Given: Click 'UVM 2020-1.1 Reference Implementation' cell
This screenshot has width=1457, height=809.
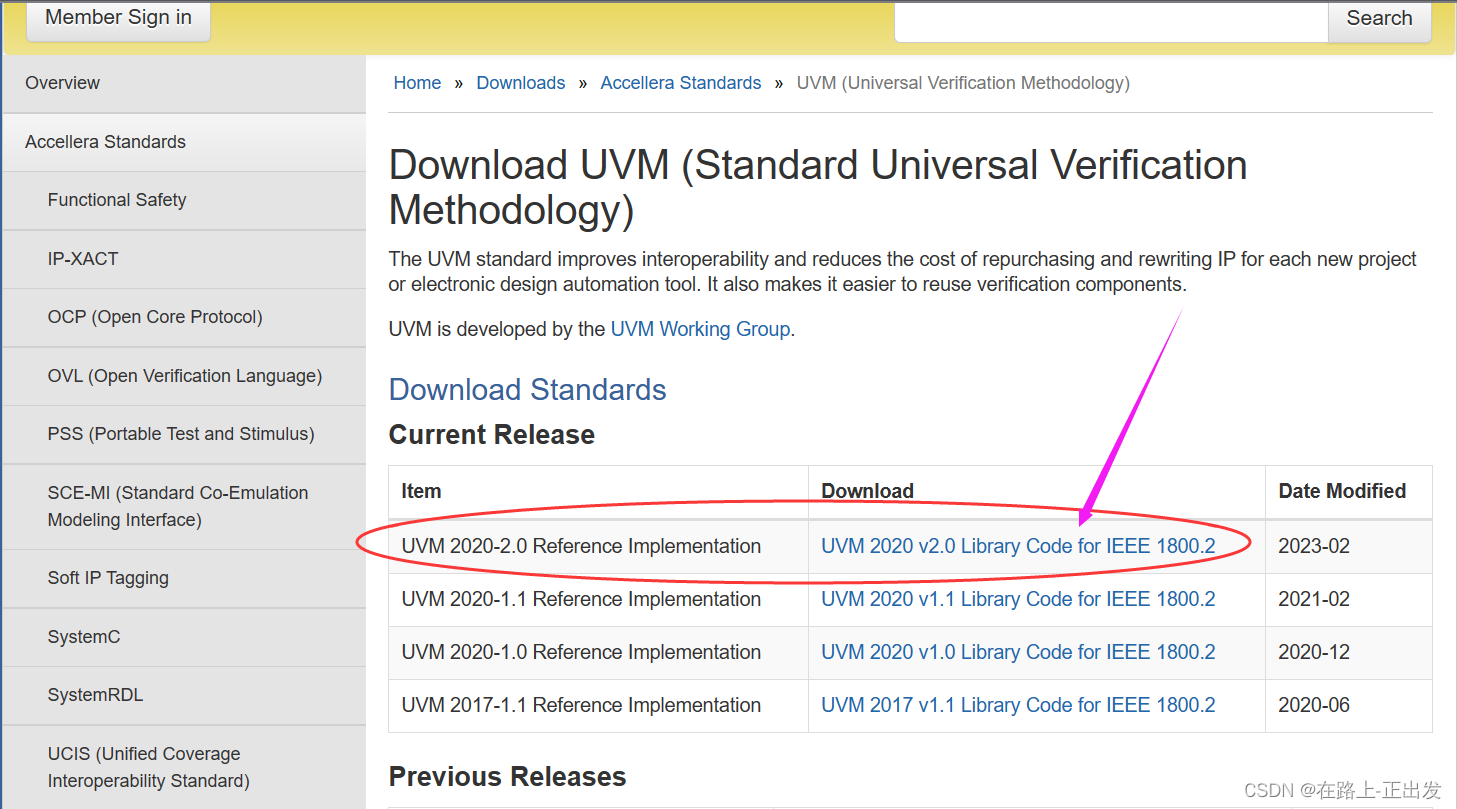Looking at the screenshot, I should coord(599,599).
